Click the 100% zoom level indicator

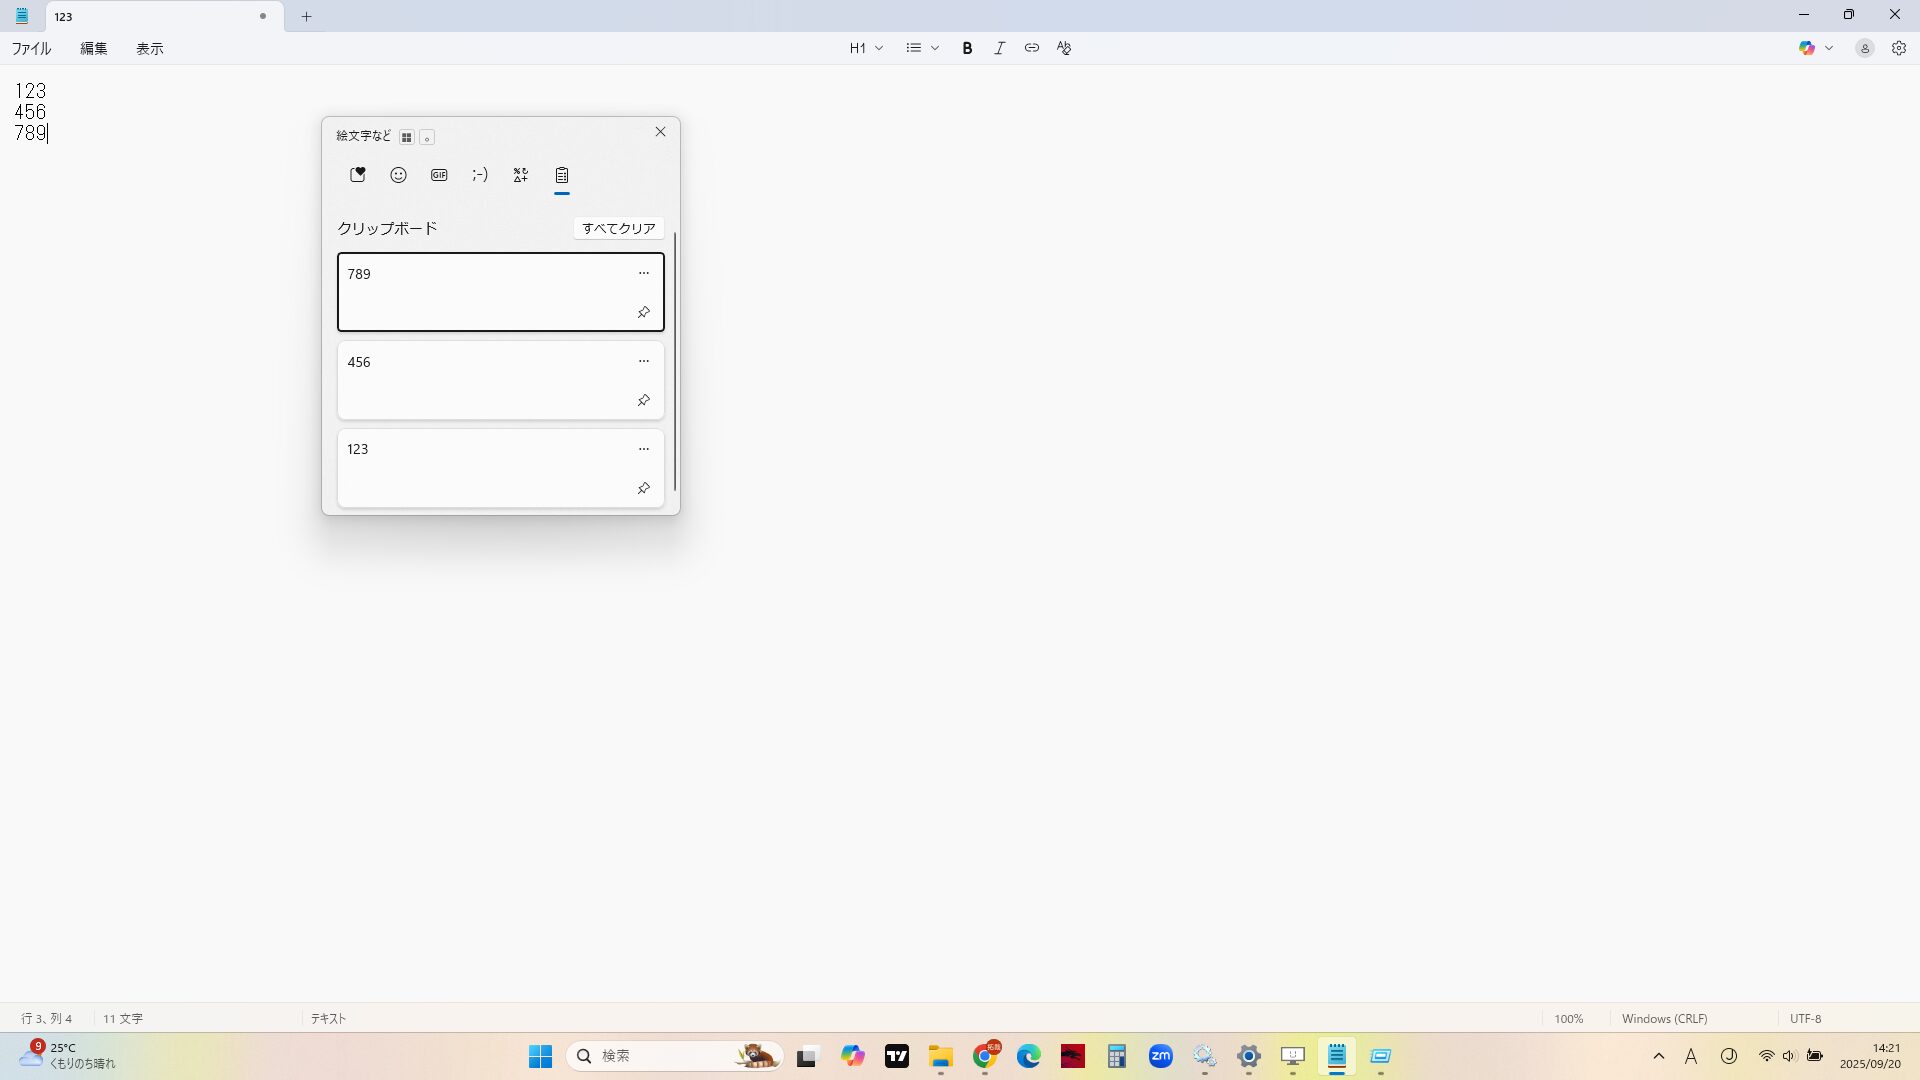pos(1568,1018)
